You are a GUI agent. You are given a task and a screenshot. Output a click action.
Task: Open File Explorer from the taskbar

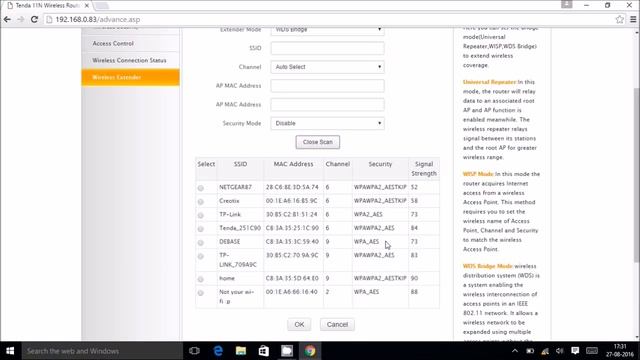point(241,351)
